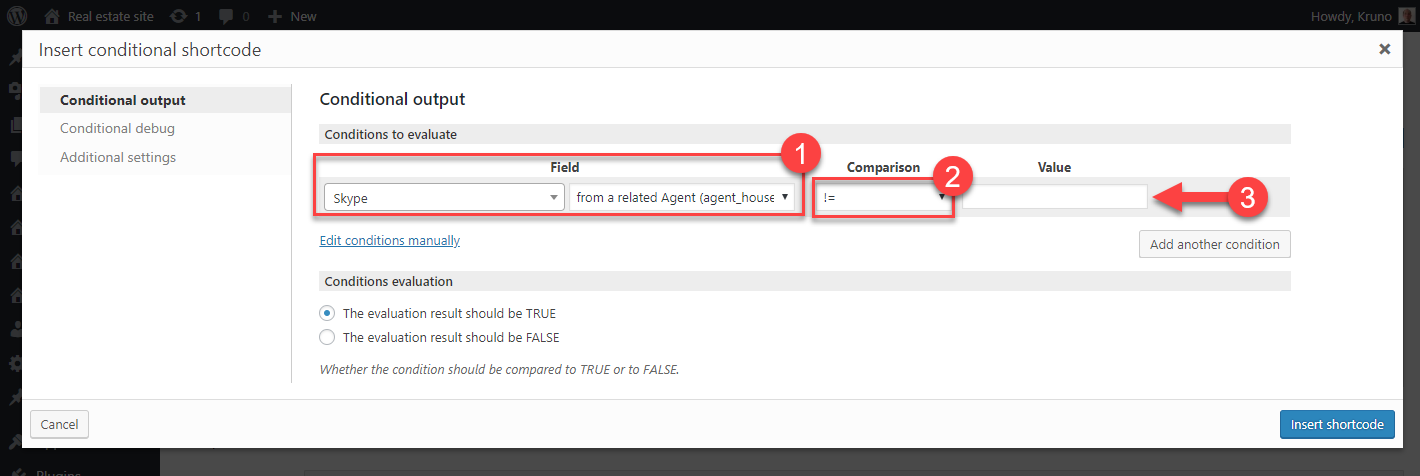Open the Real estate site home icon
Screen dimensions: 1420x476
coord(52,16)
